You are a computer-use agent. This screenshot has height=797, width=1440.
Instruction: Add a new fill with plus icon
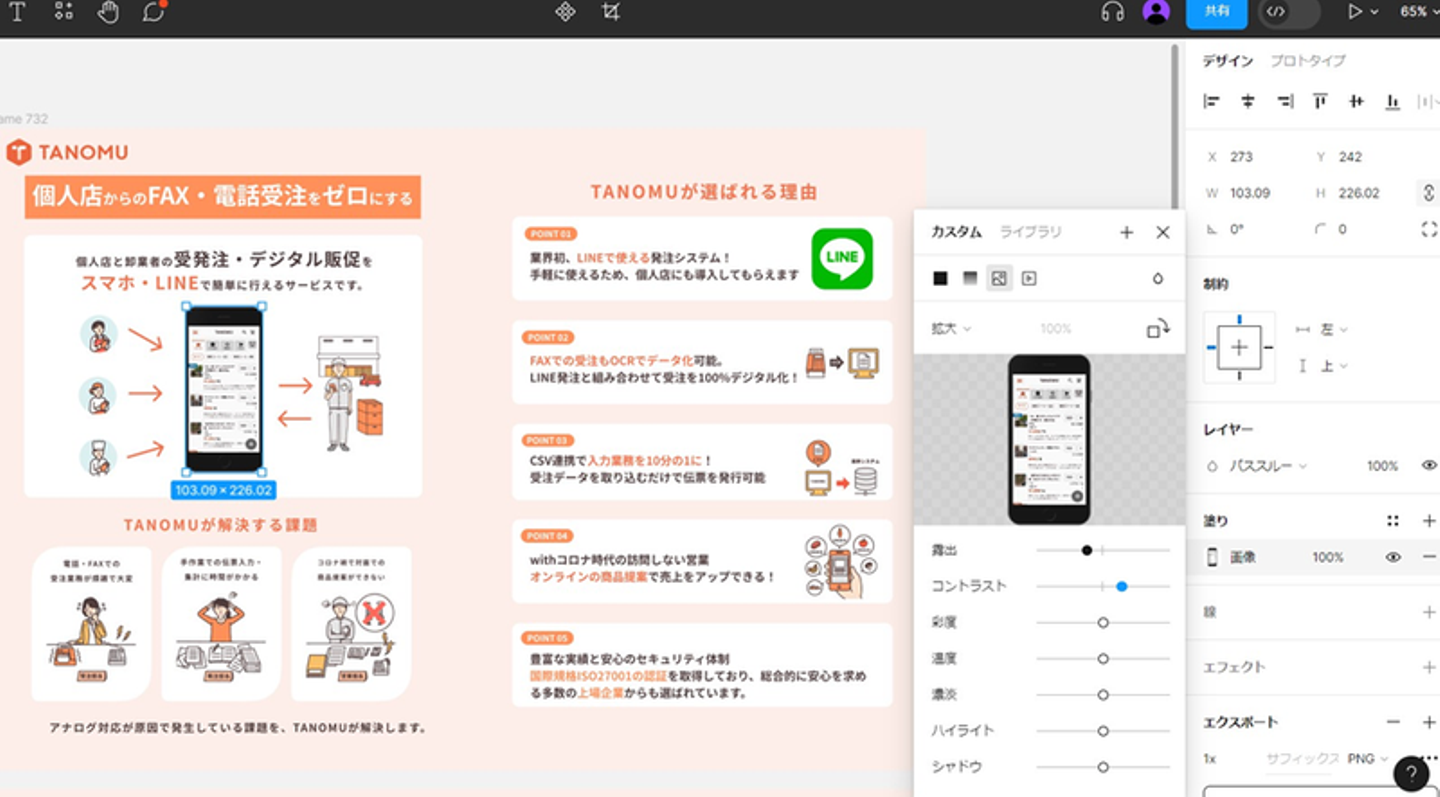click(x=1429, y=521)
